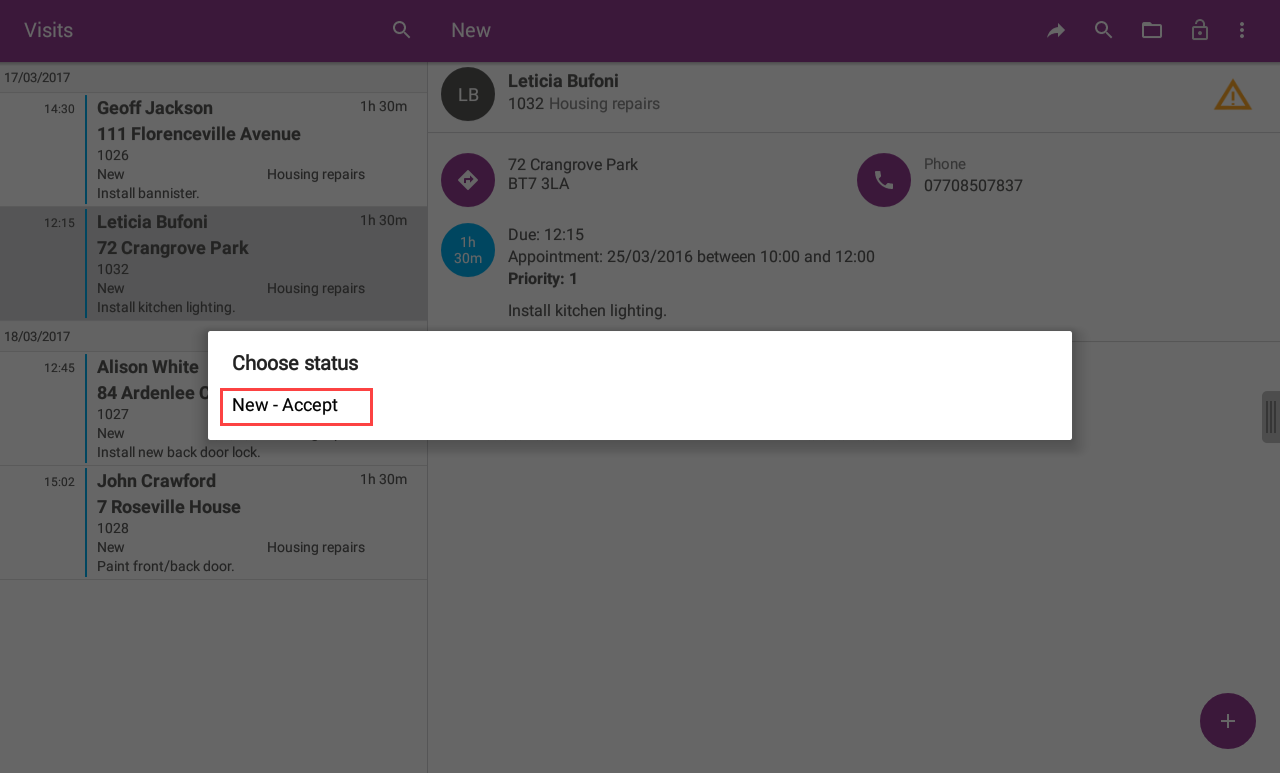Tap 'Install bannister.' description

(x=148, y=193)
